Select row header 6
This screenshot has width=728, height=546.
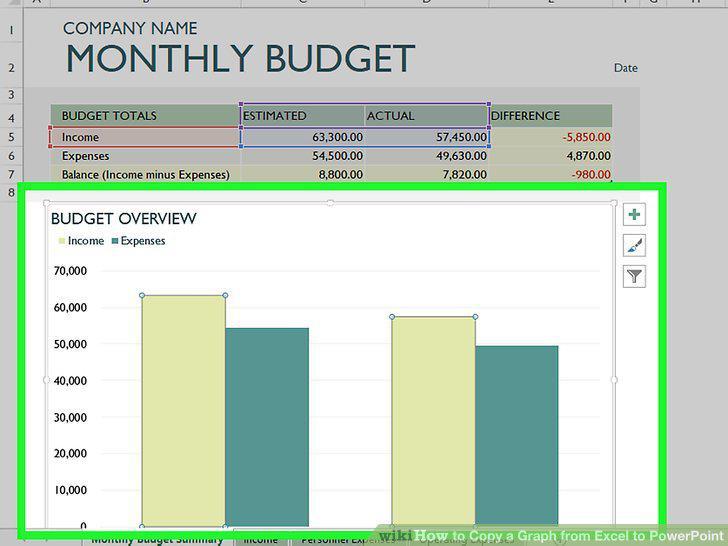click(11, 156)
